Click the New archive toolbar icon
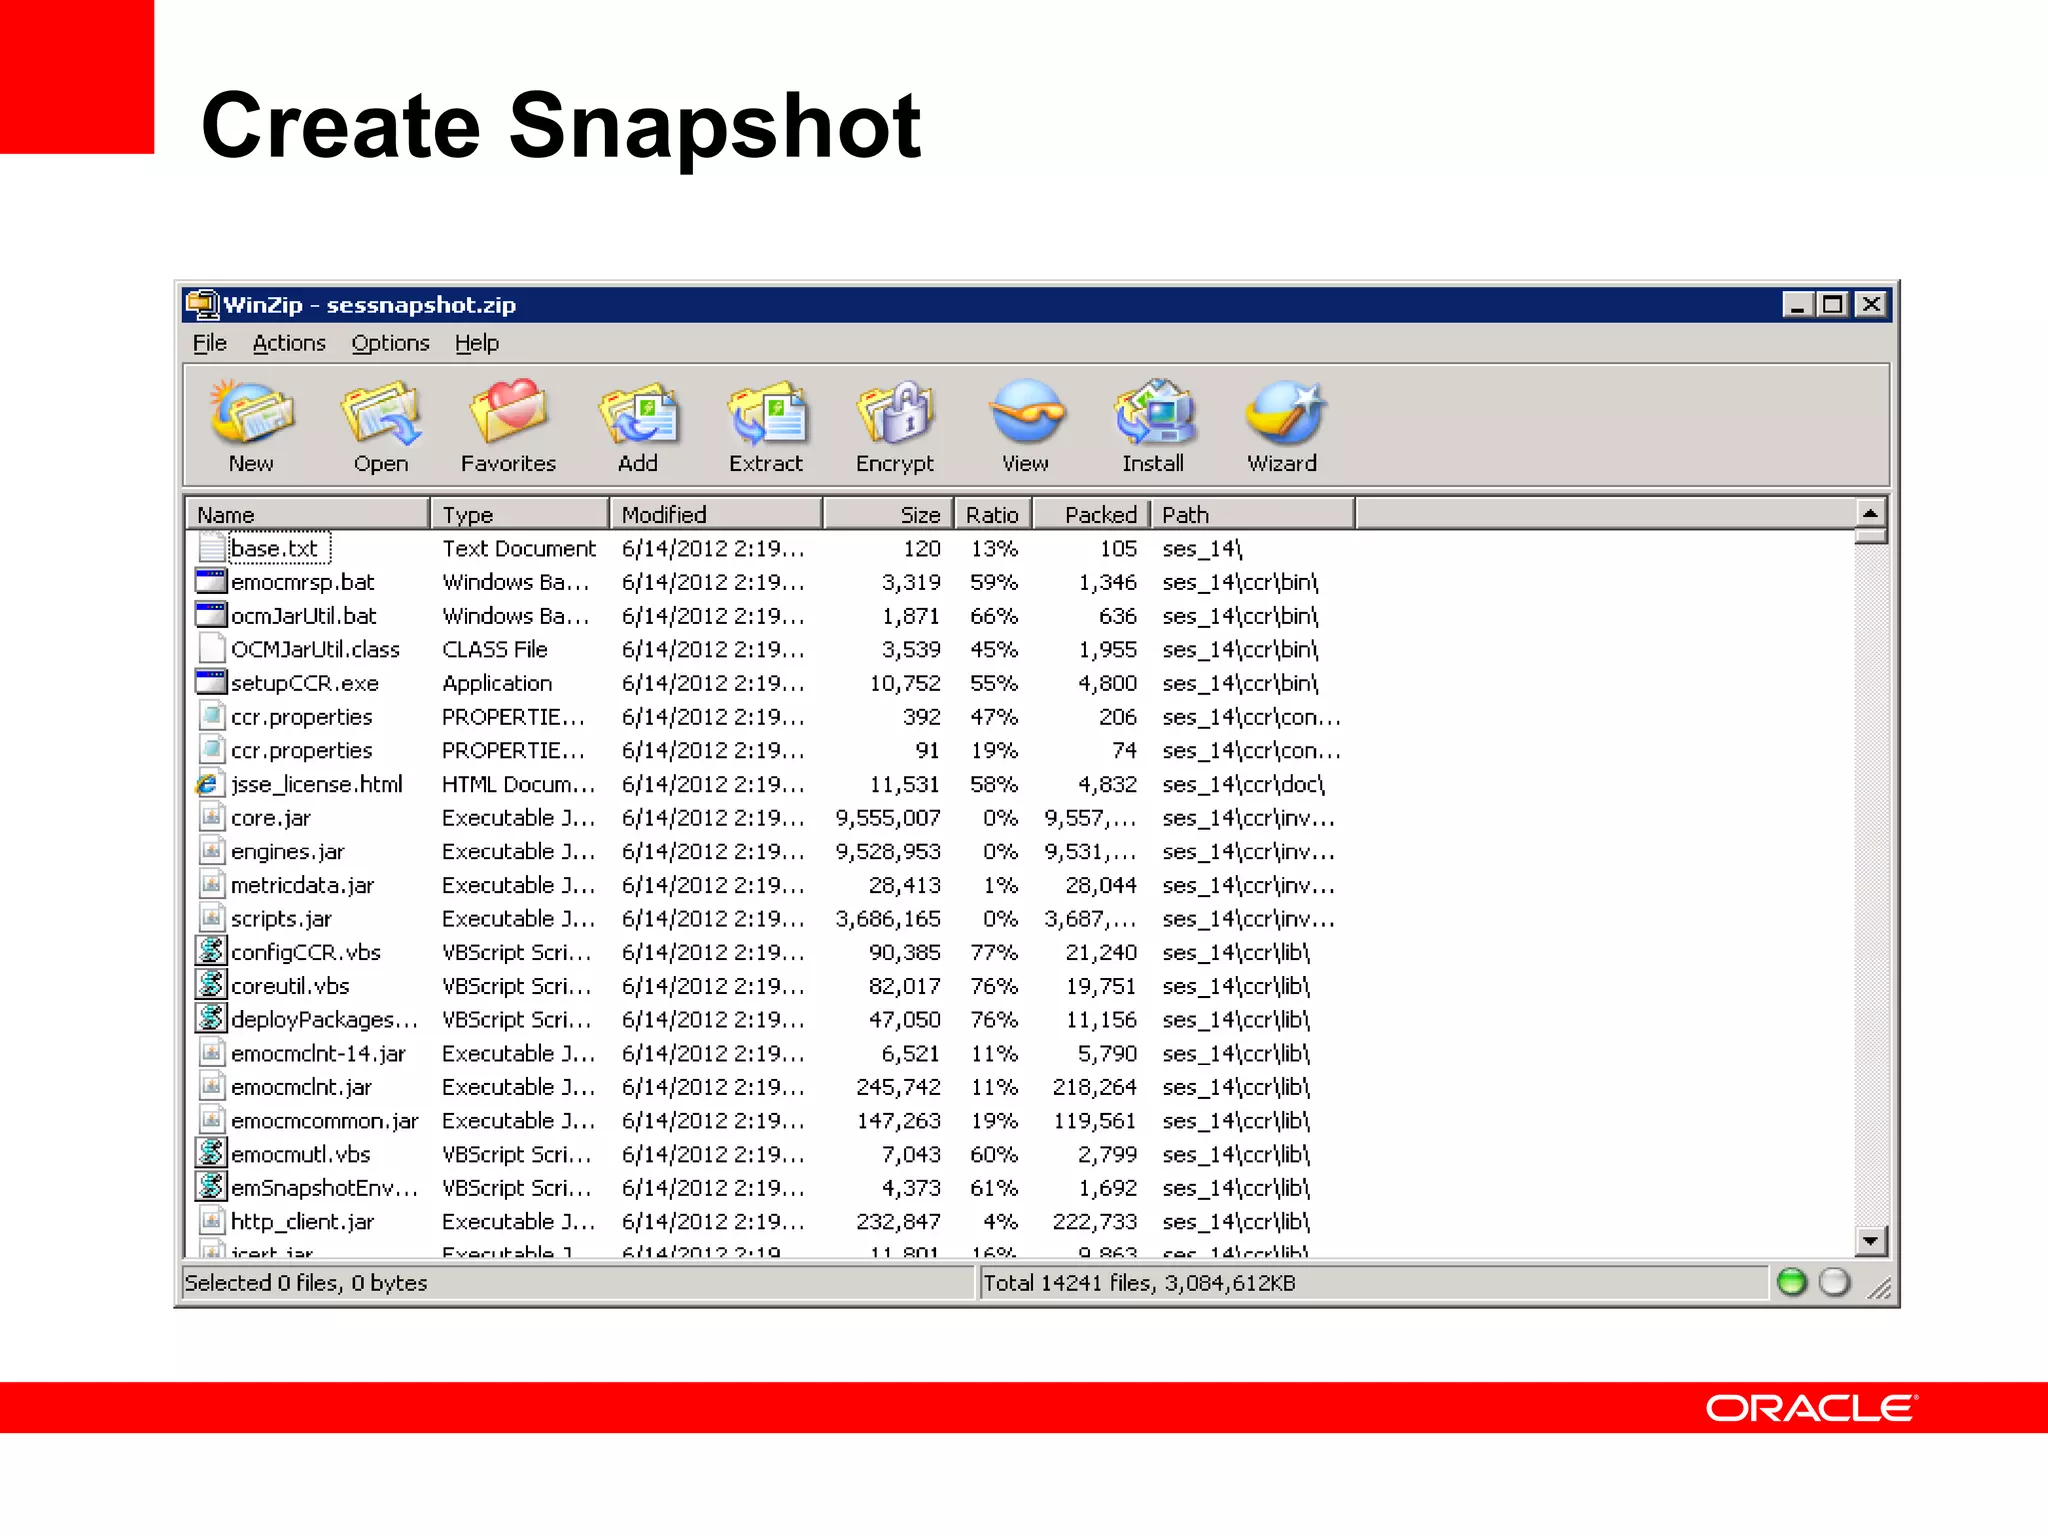 tap(251, 411)
